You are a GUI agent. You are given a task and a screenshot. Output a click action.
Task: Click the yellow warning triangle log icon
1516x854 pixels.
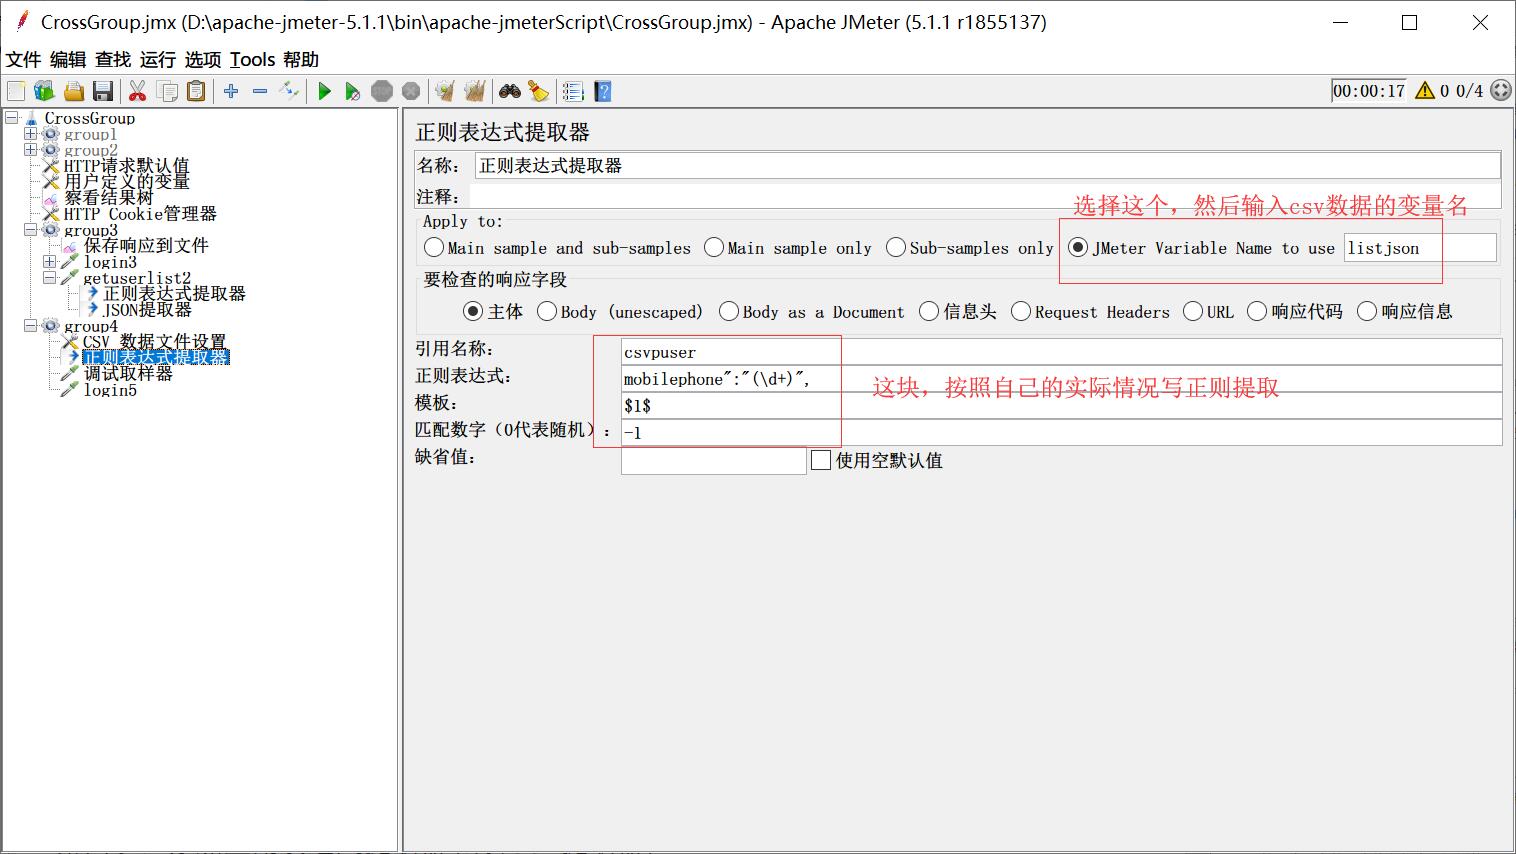(1425, 91)
